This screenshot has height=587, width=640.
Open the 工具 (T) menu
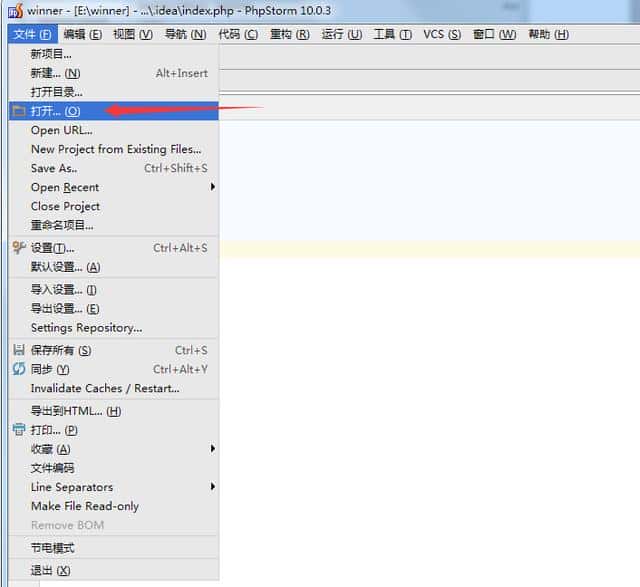pos(393,34)
